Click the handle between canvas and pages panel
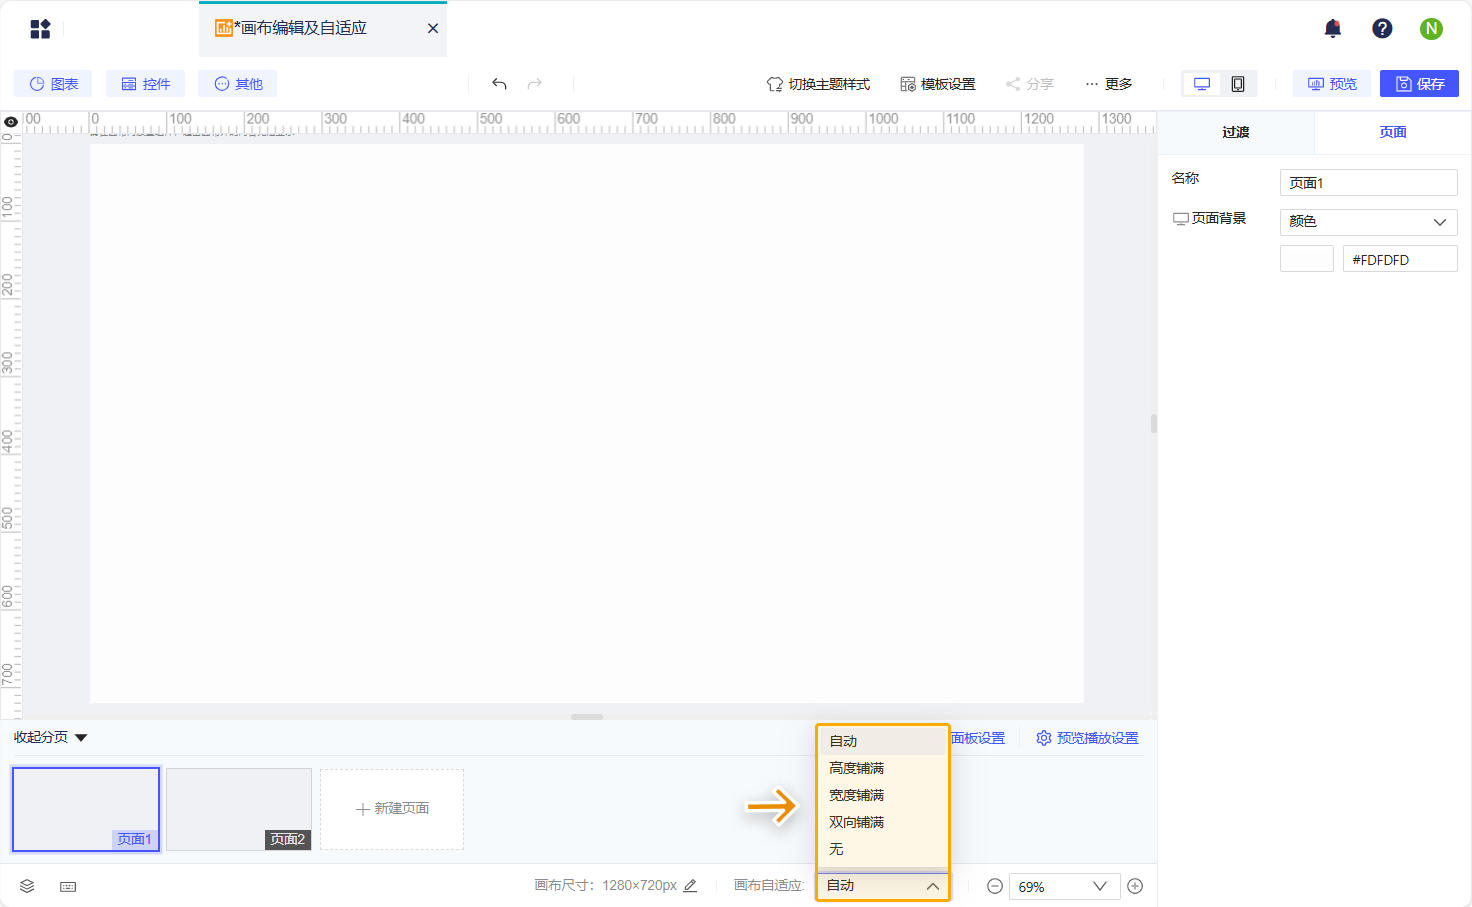1472x907 pixels. tap(587, 717)
